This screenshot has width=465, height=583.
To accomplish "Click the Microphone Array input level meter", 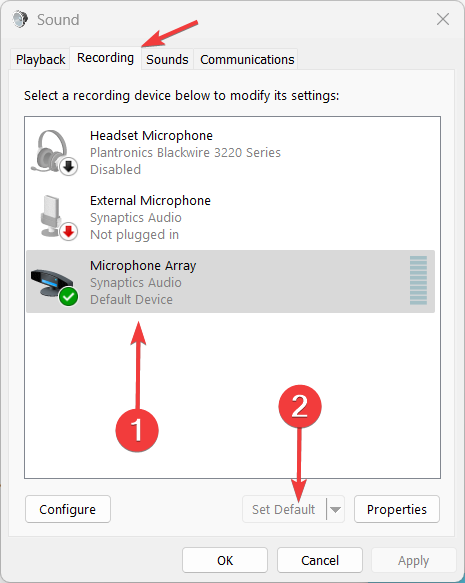I will click(x=418, y=280).
